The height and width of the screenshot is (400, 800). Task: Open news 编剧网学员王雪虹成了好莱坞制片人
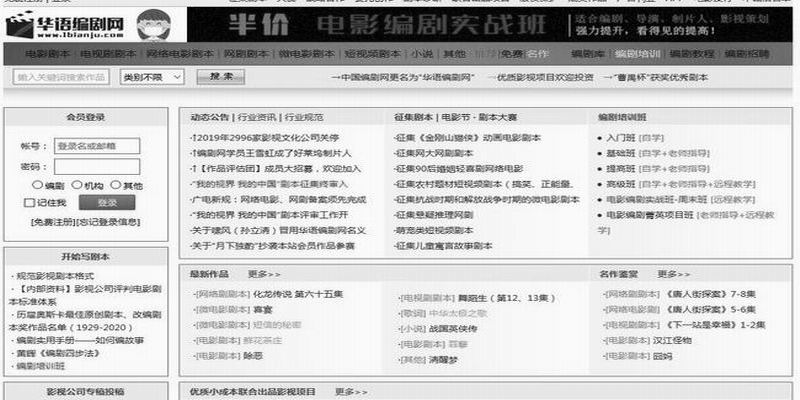click(x=271, y=153)
